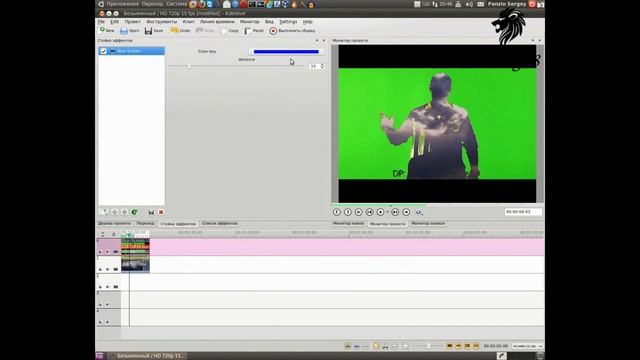Switch to the Монитор клипа tab
The image size is (640, 360).
point(348,223)
